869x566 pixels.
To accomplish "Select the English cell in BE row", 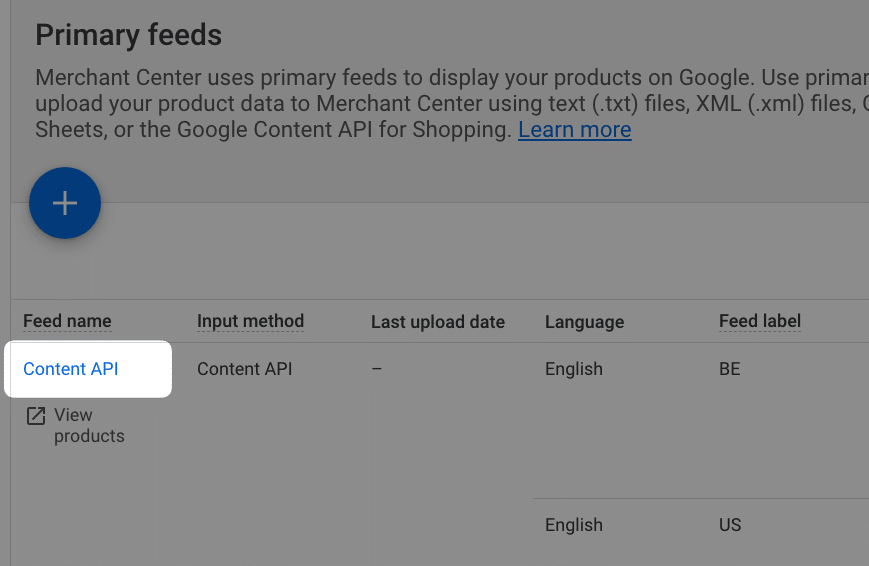I will click(x=574, y=369).
